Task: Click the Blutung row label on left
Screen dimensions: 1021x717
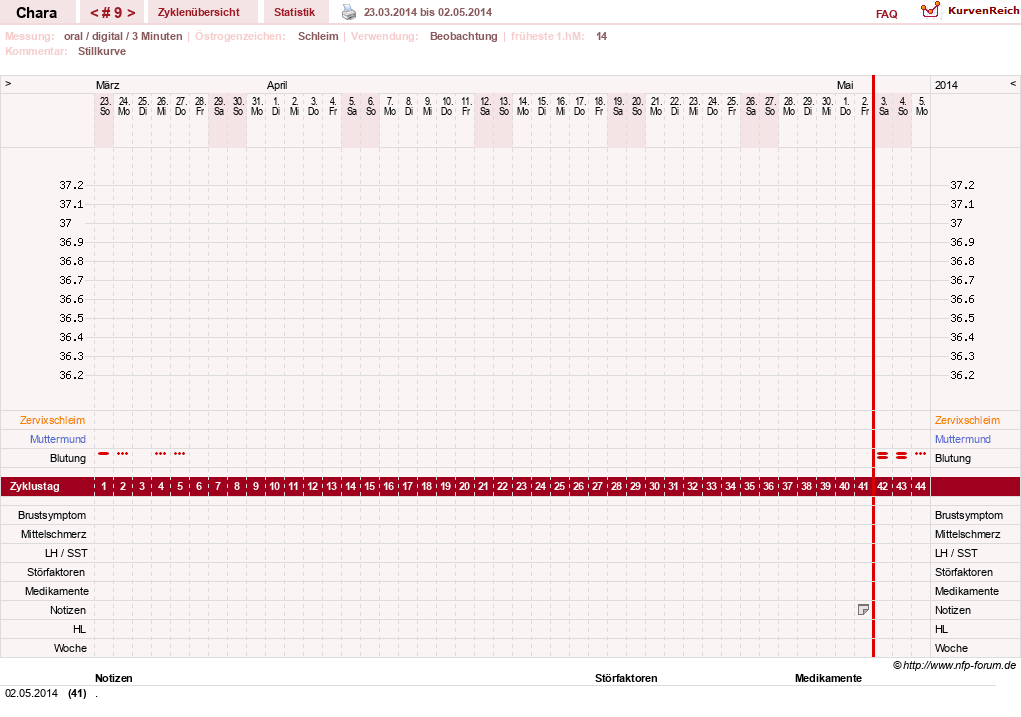Action: click(68, 458)
